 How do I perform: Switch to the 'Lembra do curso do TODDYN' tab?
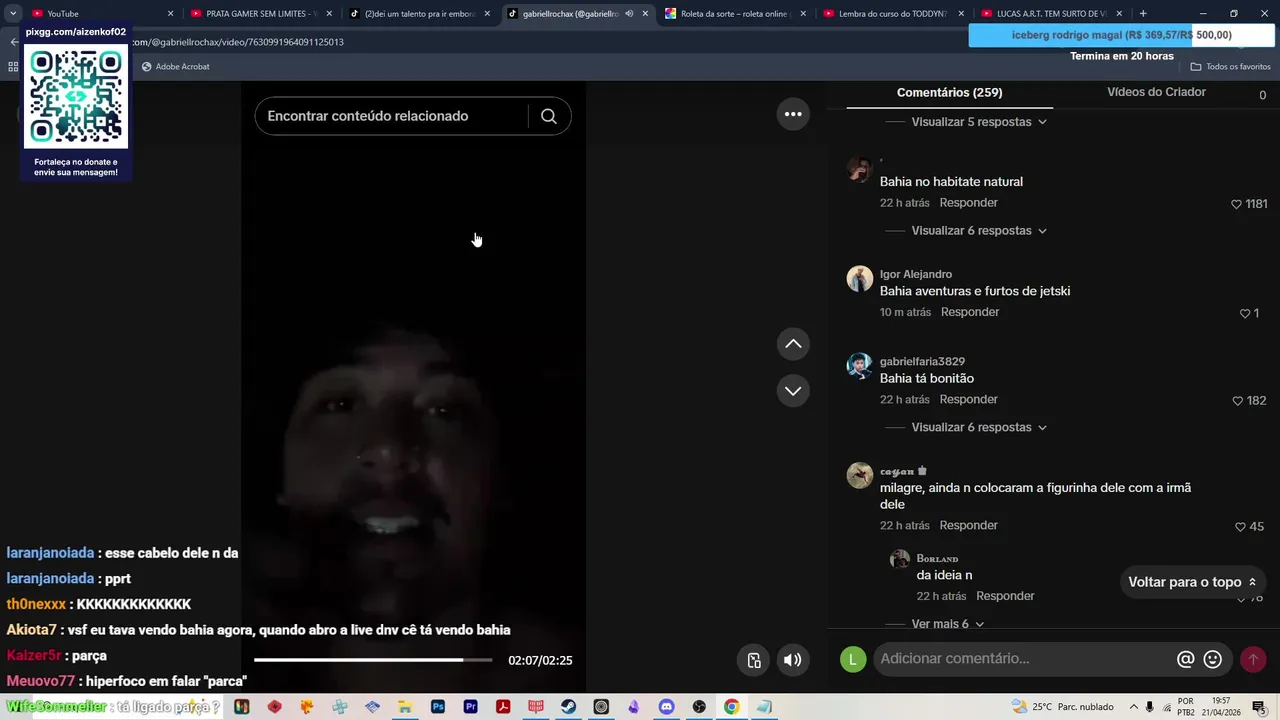click(x=892, y=13)
